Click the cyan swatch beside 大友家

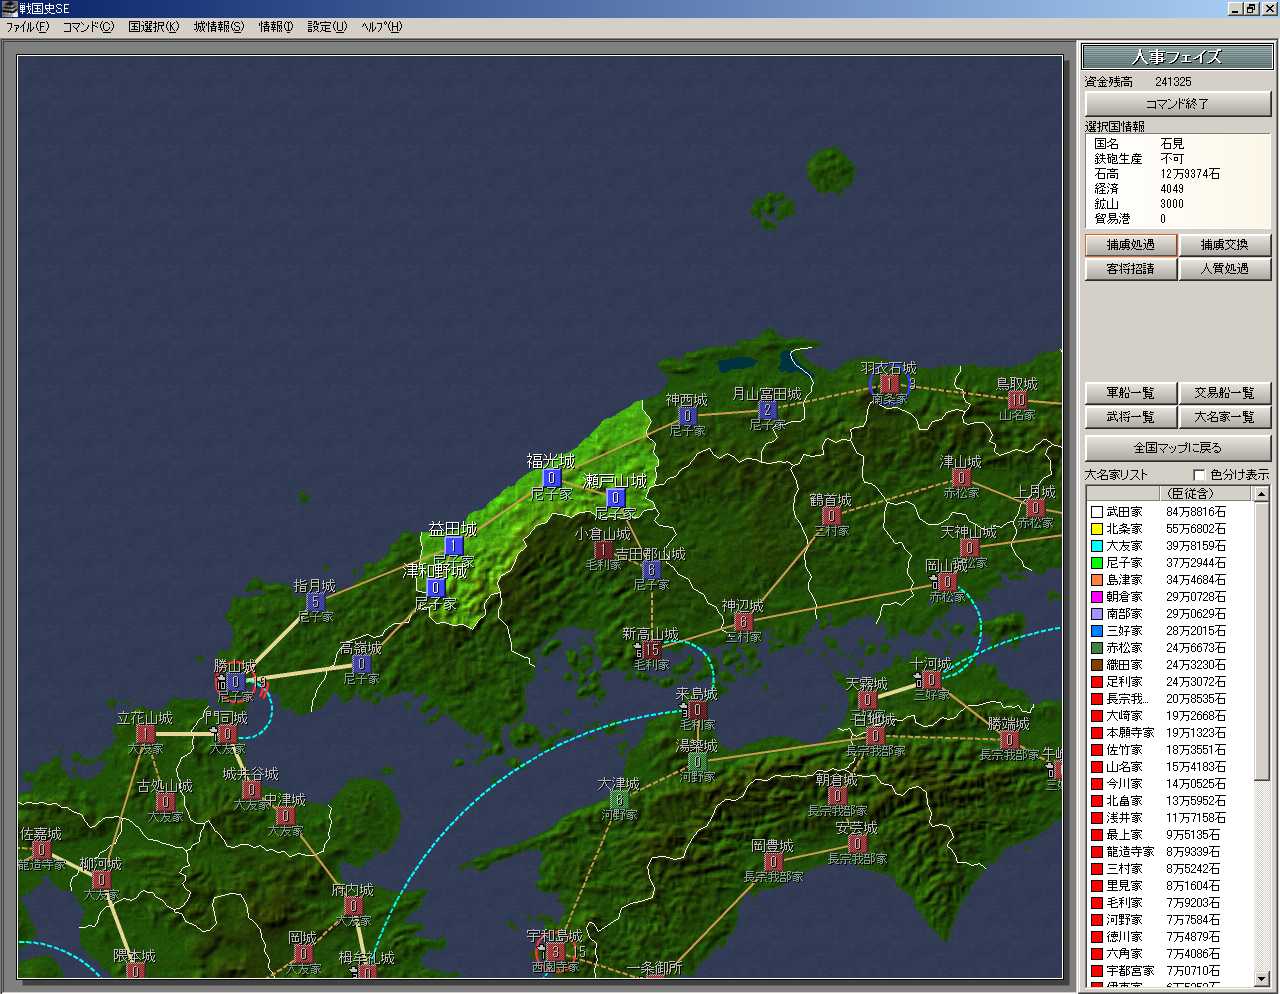click(1097, 546)
